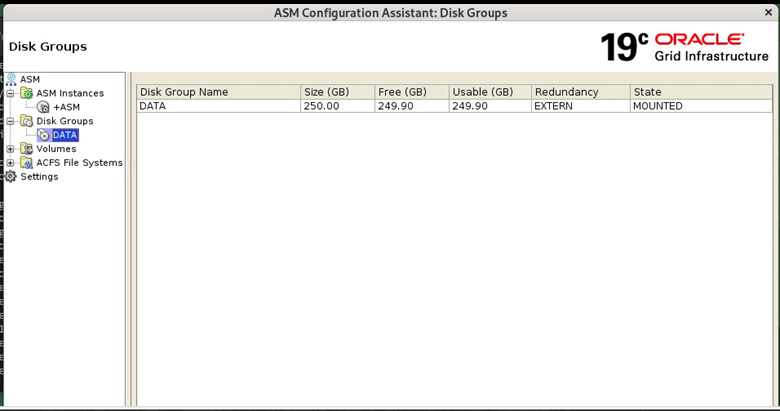
Task: Click the Redundancy column header
Action: (x=579, y=92)
